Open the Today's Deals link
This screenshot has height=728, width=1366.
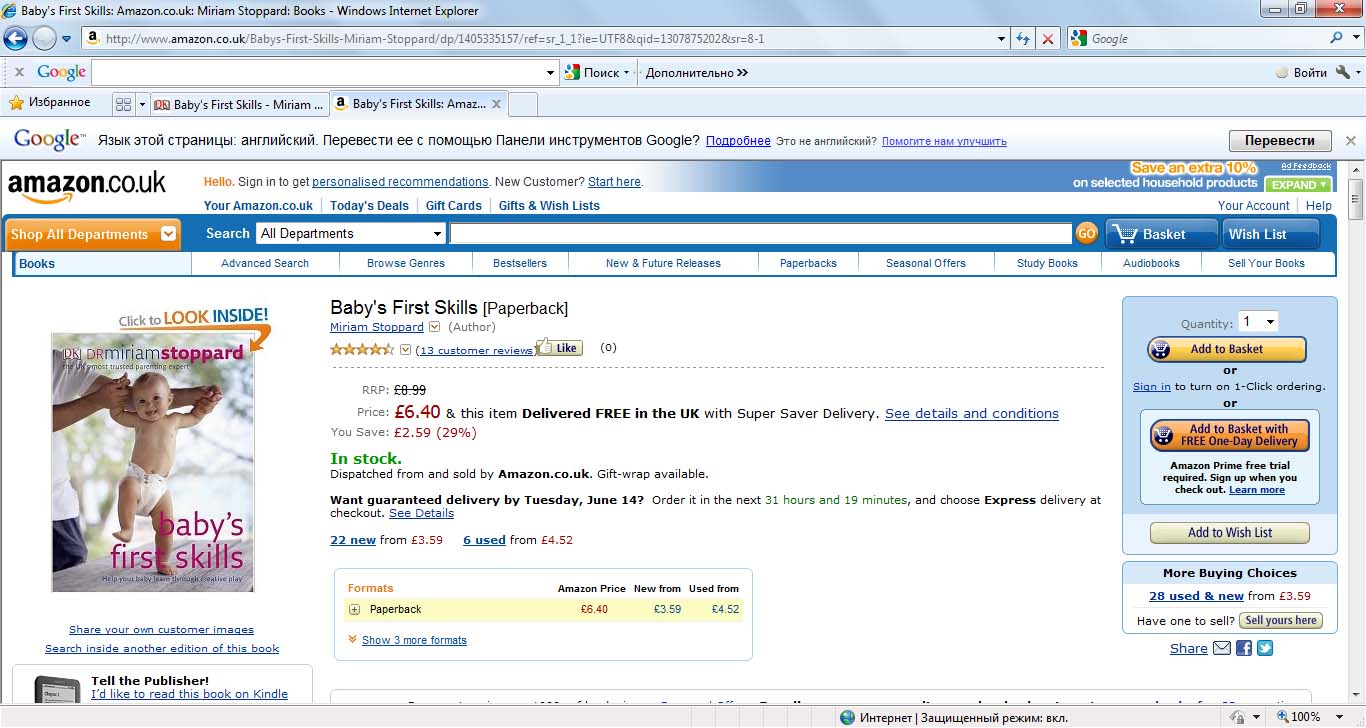[369, 205]
